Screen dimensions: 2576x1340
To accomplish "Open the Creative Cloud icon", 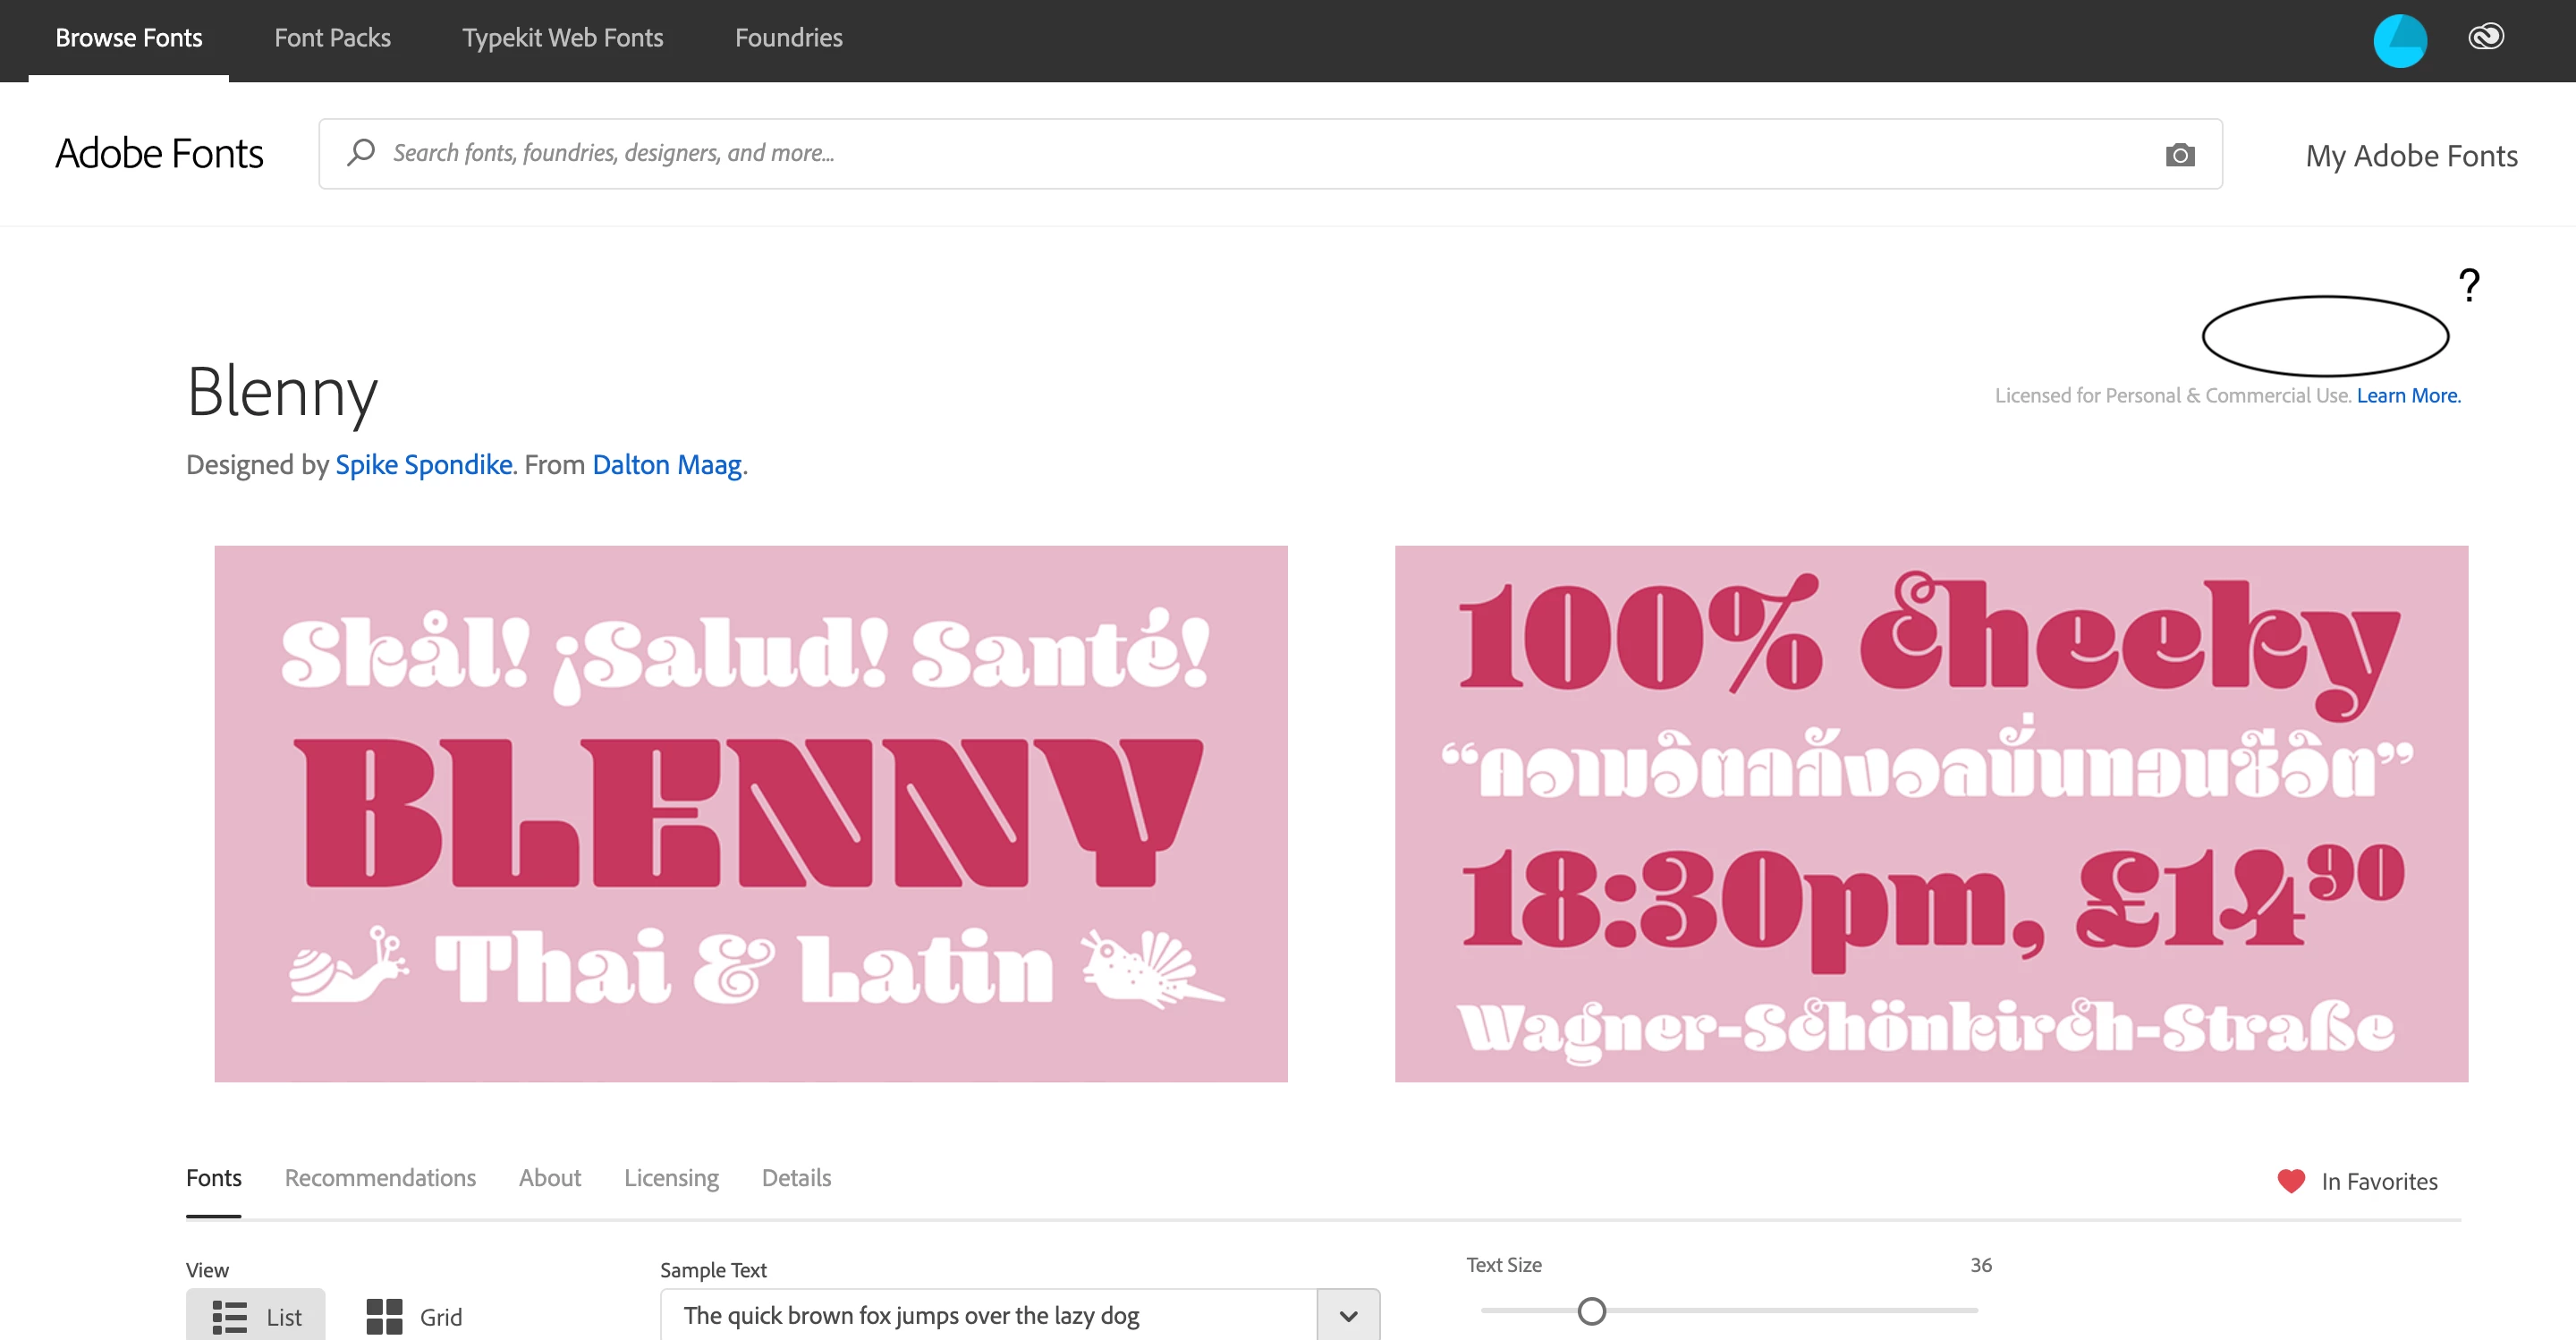I will [2485, 38].
